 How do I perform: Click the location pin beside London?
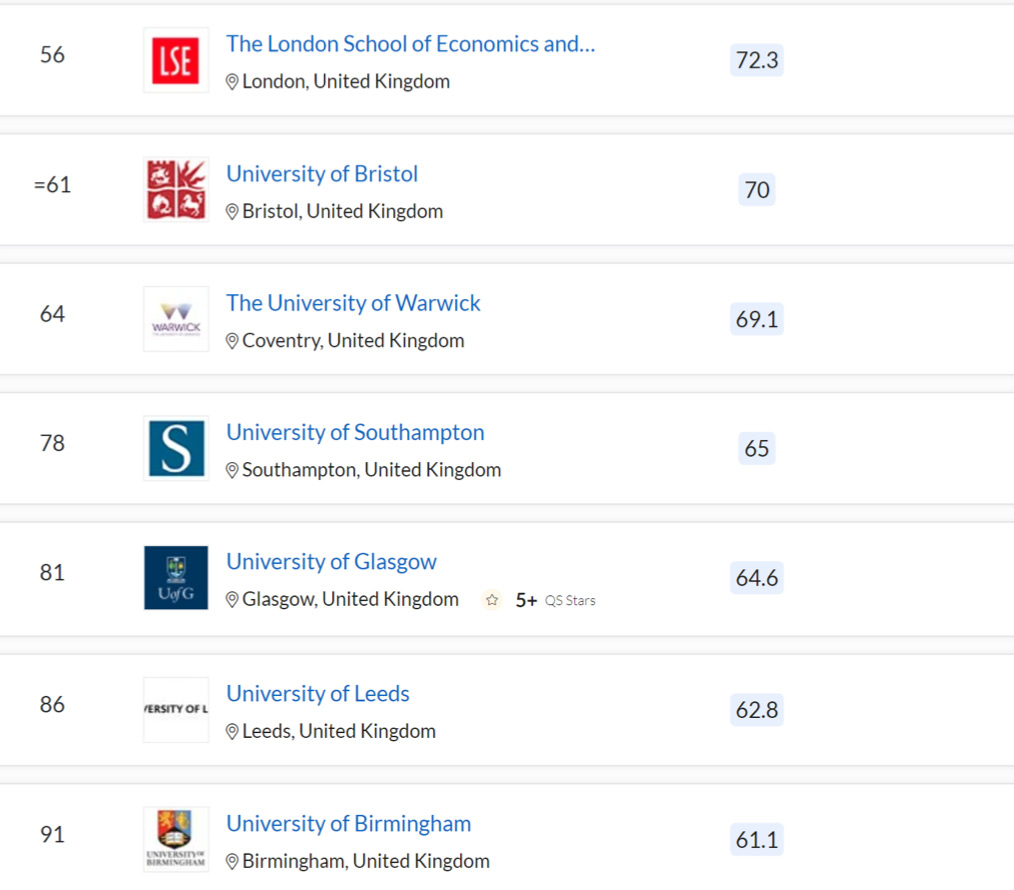233,81
